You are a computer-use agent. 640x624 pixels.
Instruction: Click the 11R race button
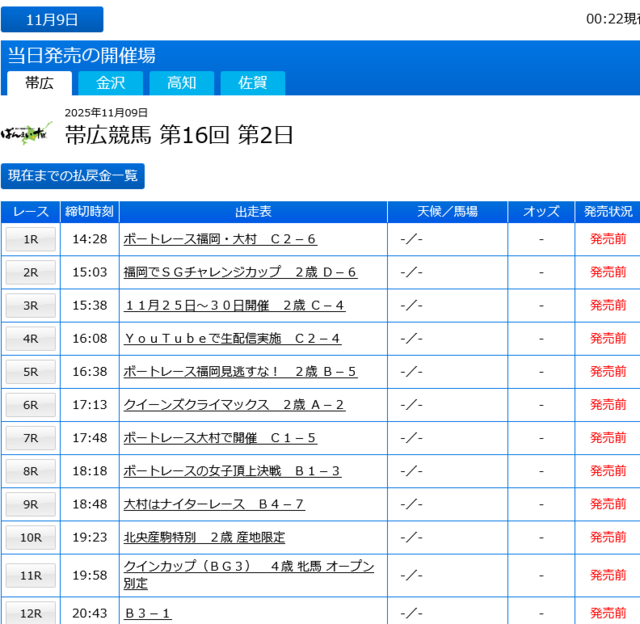click(31, 575)
